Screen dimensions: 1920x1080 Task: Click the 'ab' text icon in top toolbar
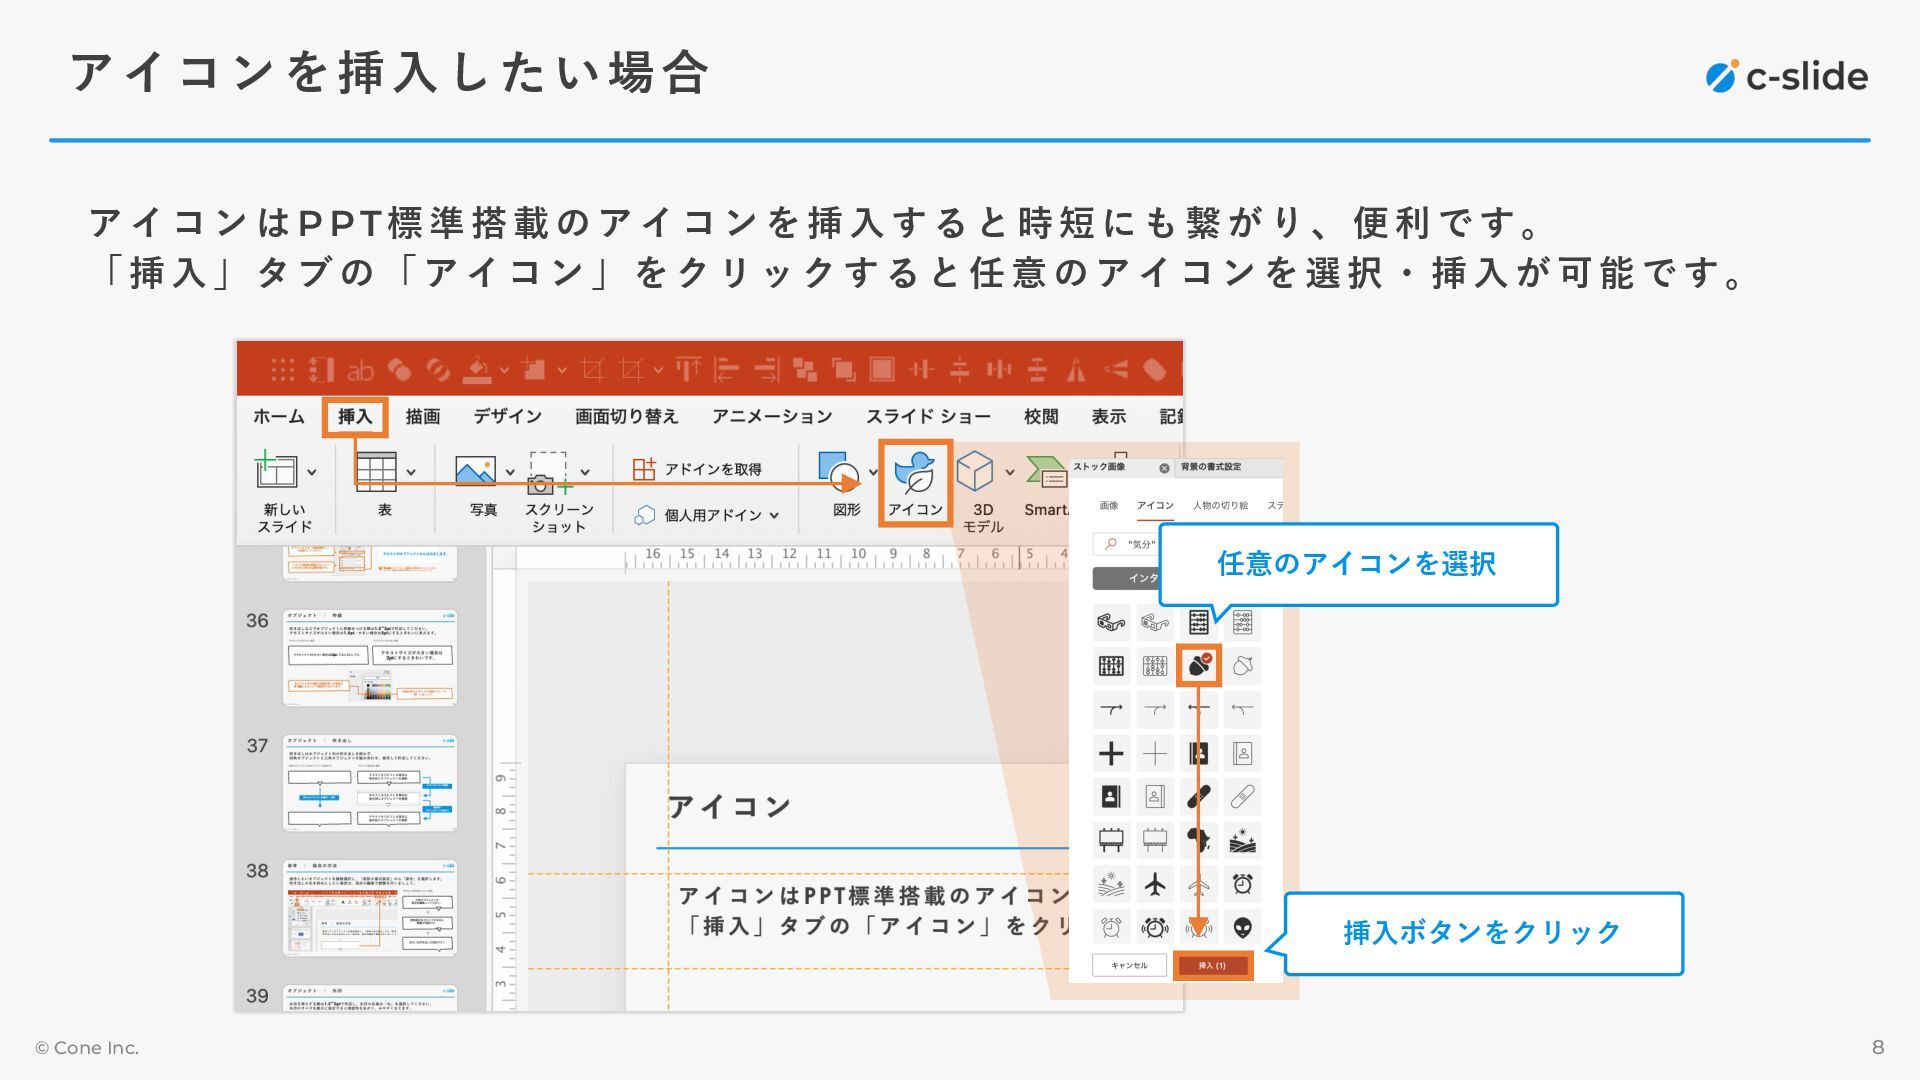click(360, 371)
